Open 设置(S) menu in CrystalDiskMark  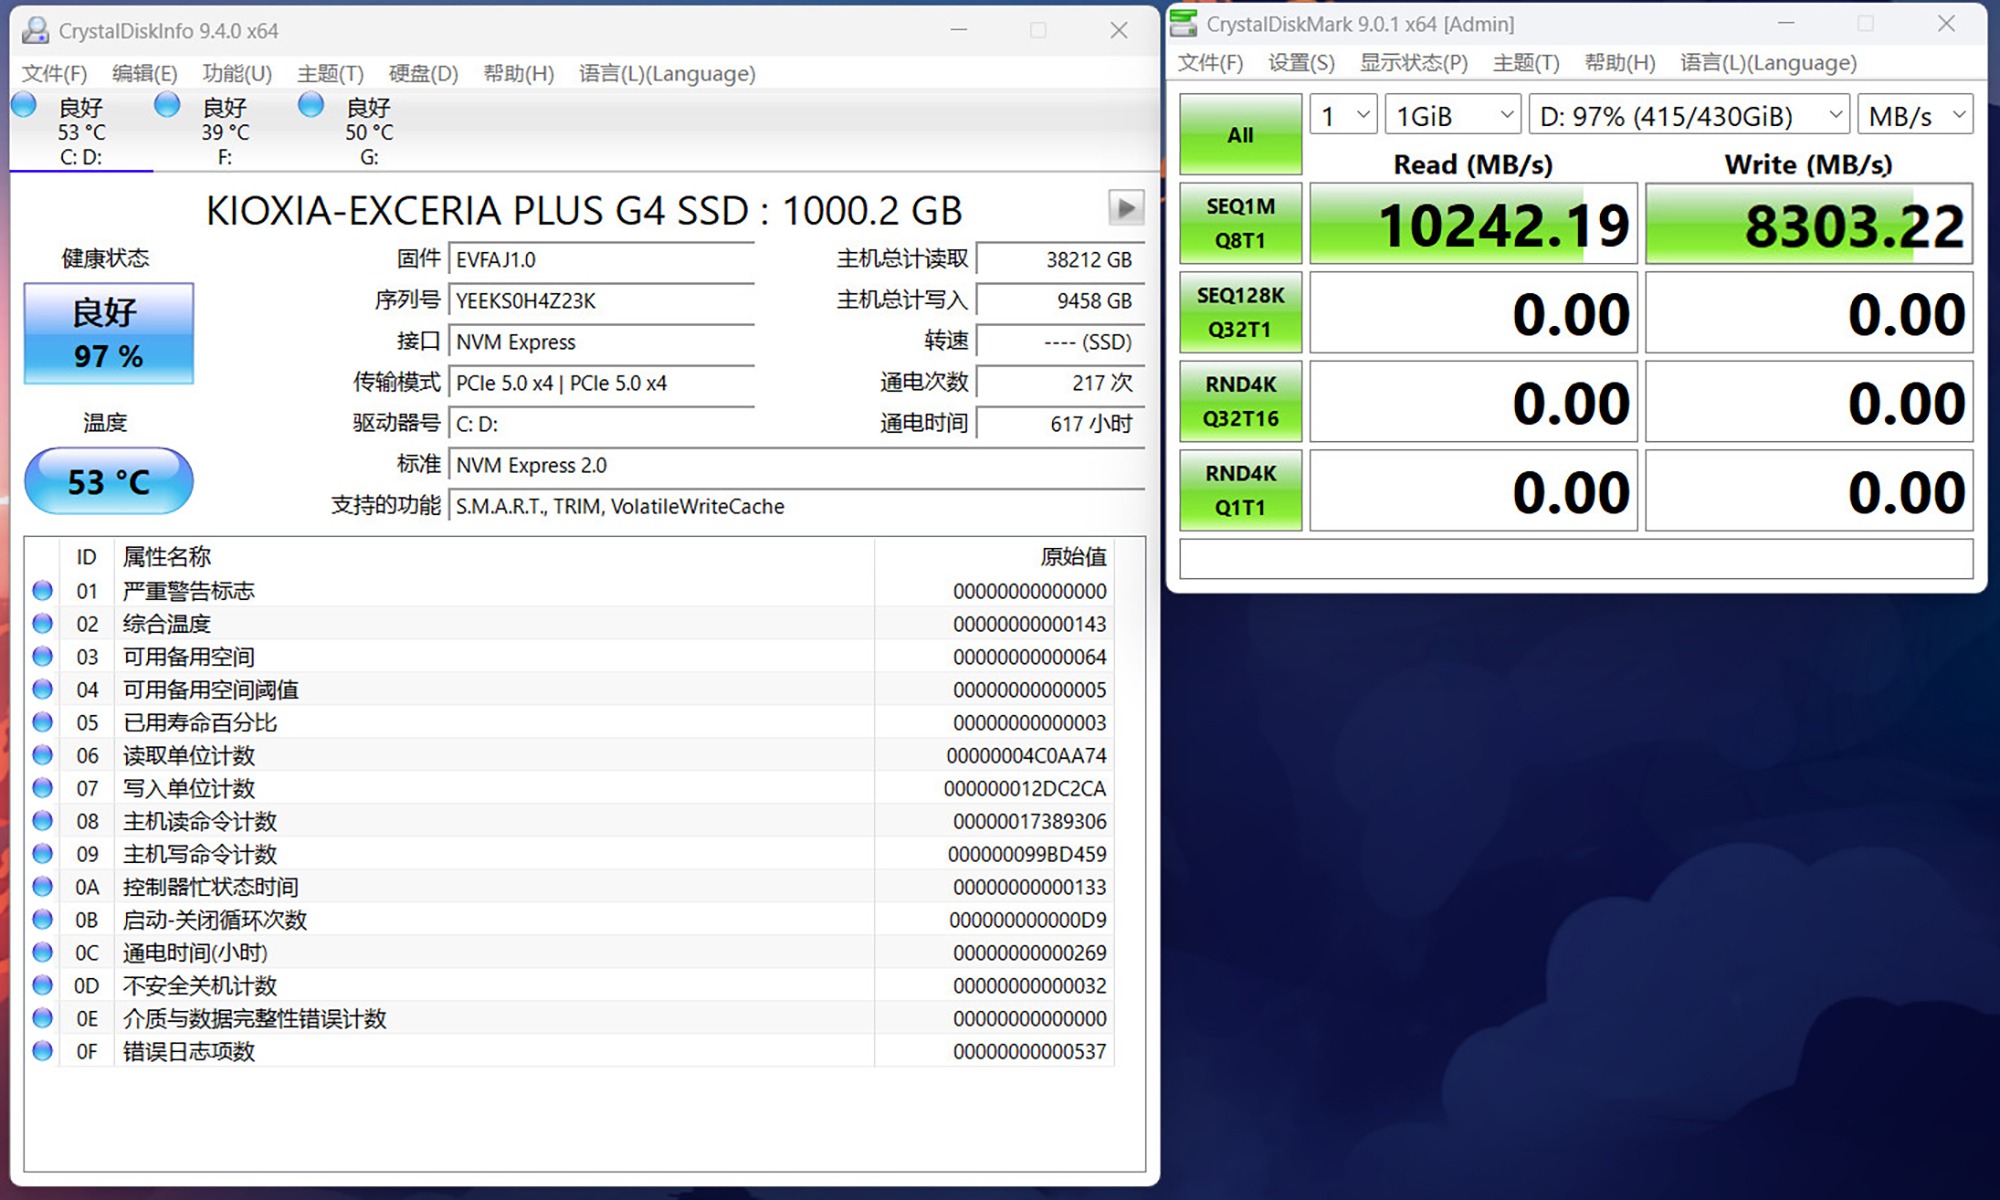click(x=1301, y=63)
